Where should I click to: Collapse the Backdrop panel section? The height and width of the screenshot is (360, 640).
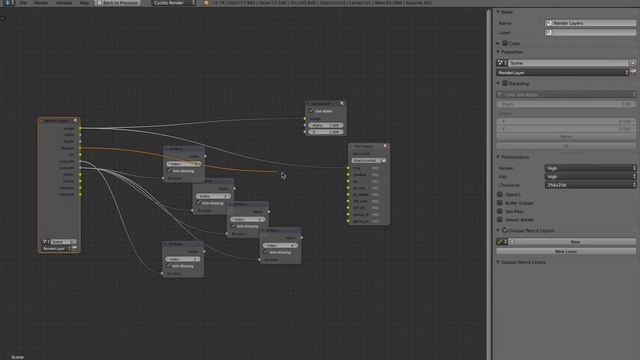498,83
